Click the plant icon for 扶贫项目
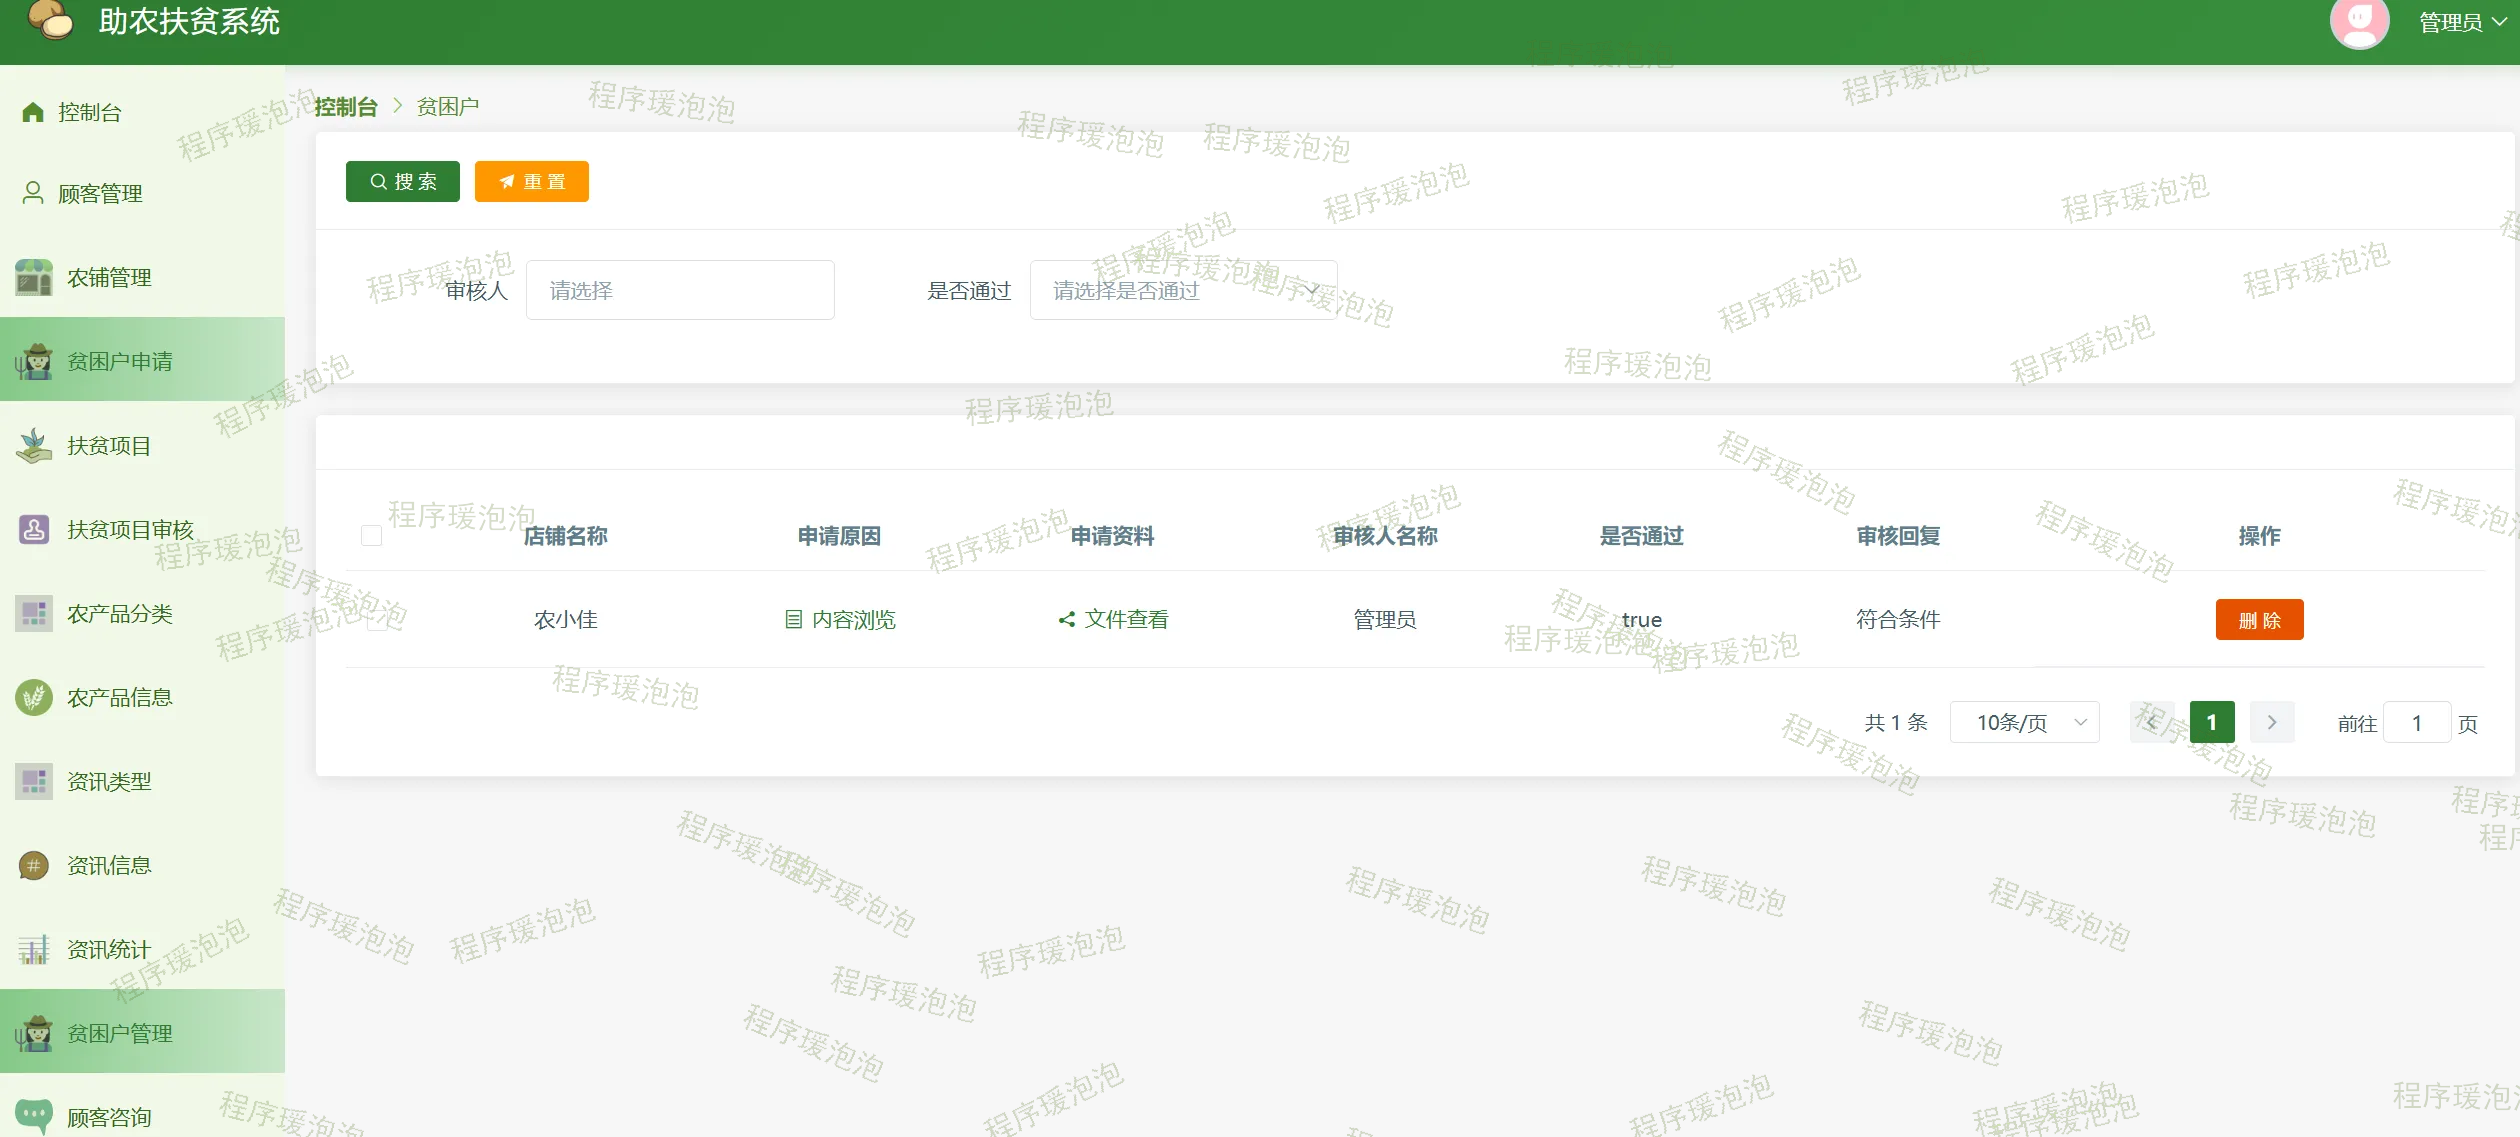Screen dimensions: 2520x1137 pyautogui.click(x=34, y=446)
